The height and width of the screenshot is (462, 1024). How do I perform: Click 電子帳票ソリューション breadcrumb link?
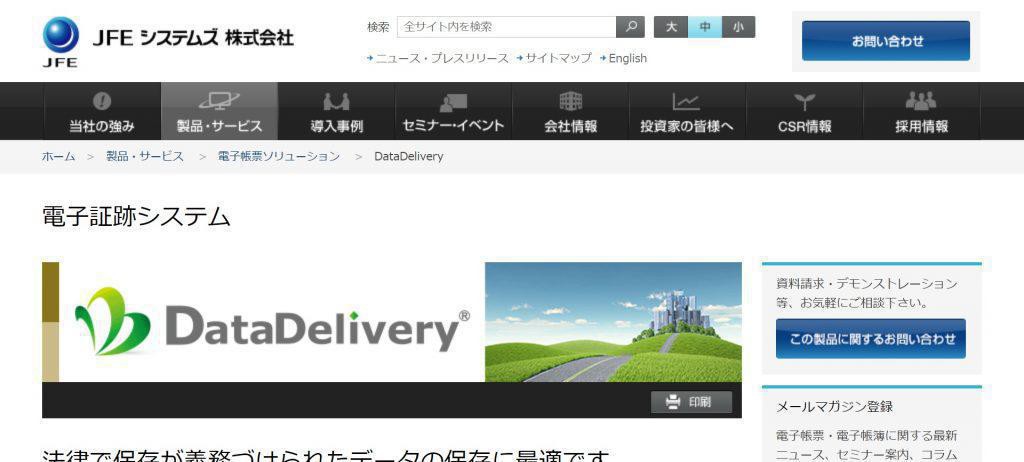(279, 156)
